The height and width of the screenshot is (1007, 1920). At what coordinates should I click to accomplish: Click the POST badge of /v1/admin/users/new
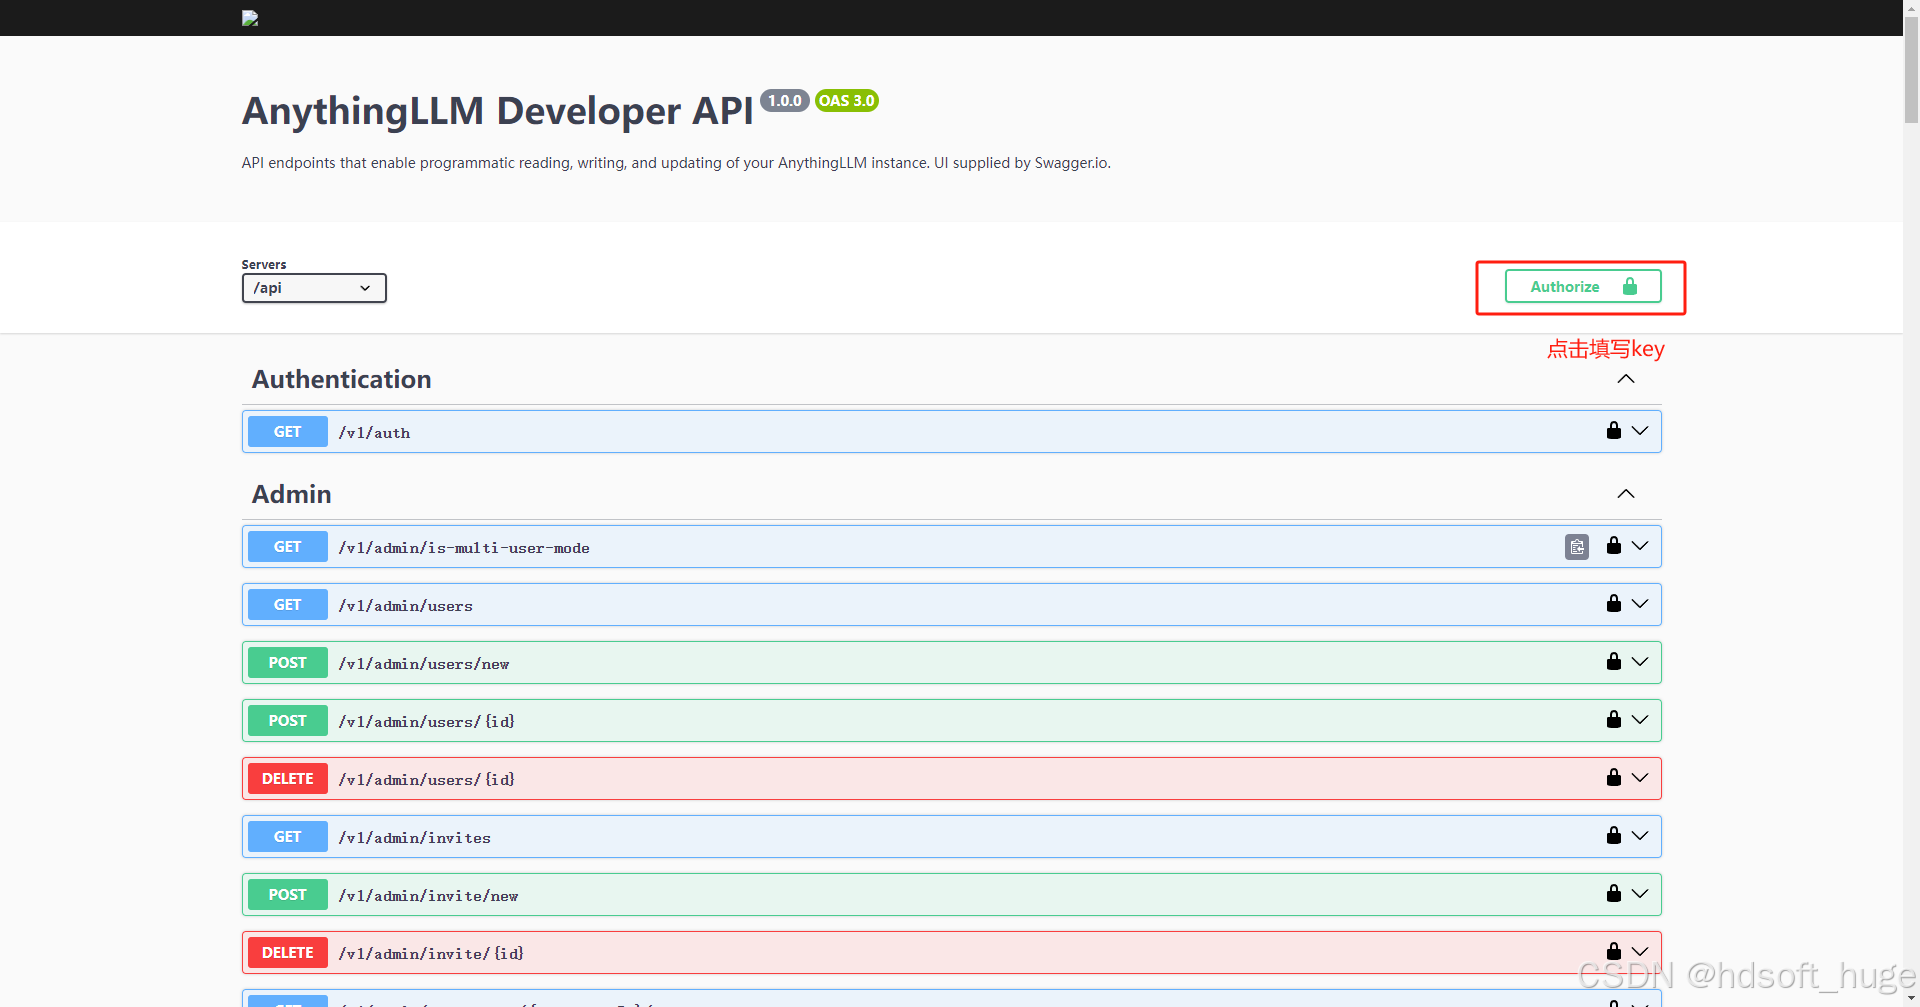pyautogui.click(x=288, y=663)
